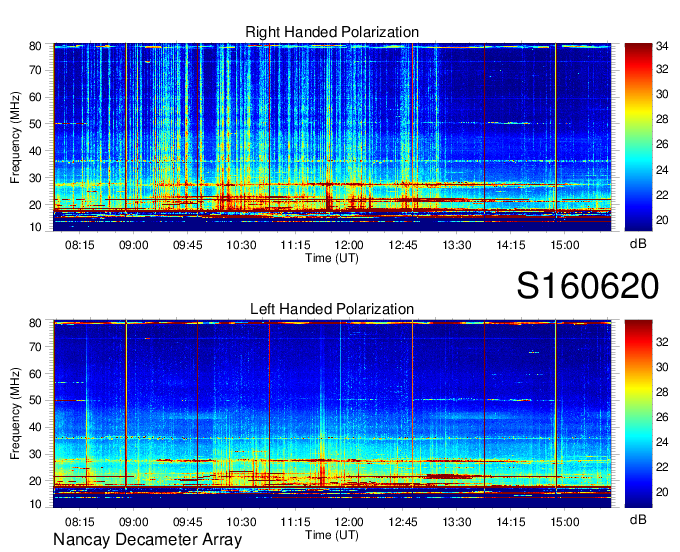This screenshot has width=680, height=552.
Task: Click the Right Handed Polarization spectrogram
Action: (332, 137)
